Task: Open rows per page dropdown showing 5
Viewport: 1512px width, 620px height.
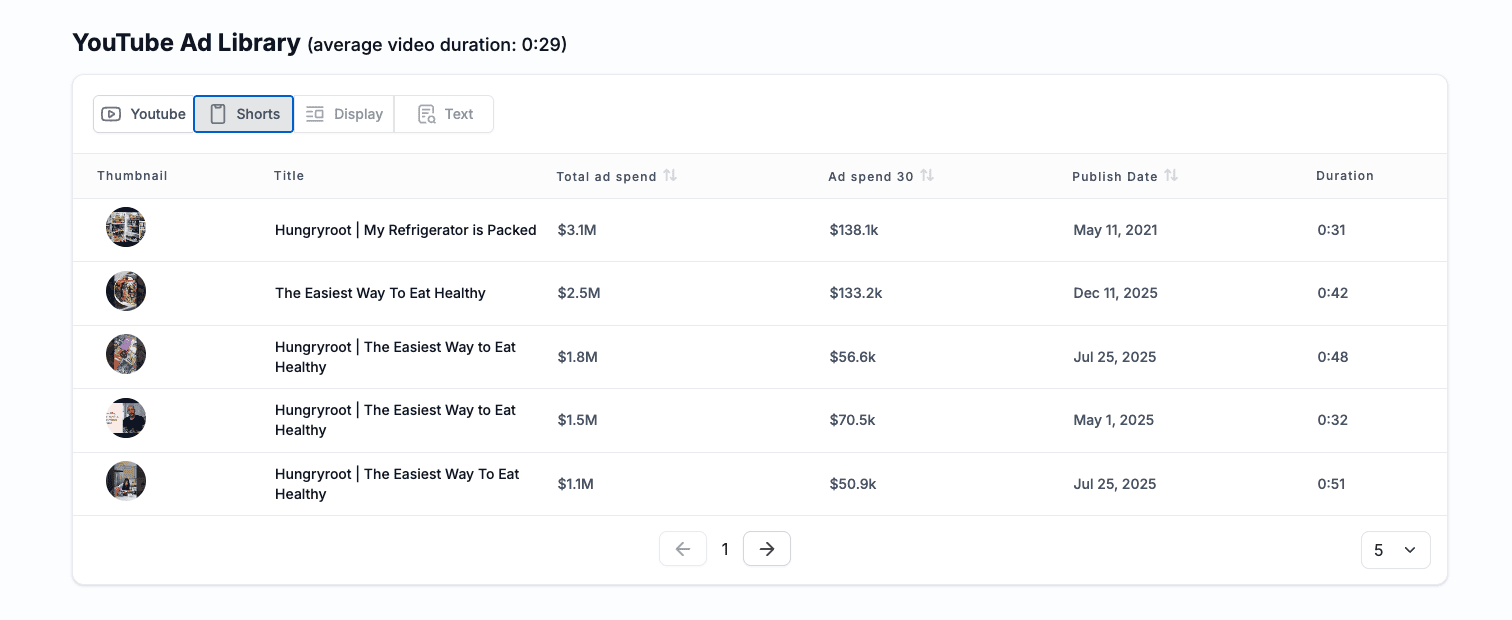Action: (1396, 550)
